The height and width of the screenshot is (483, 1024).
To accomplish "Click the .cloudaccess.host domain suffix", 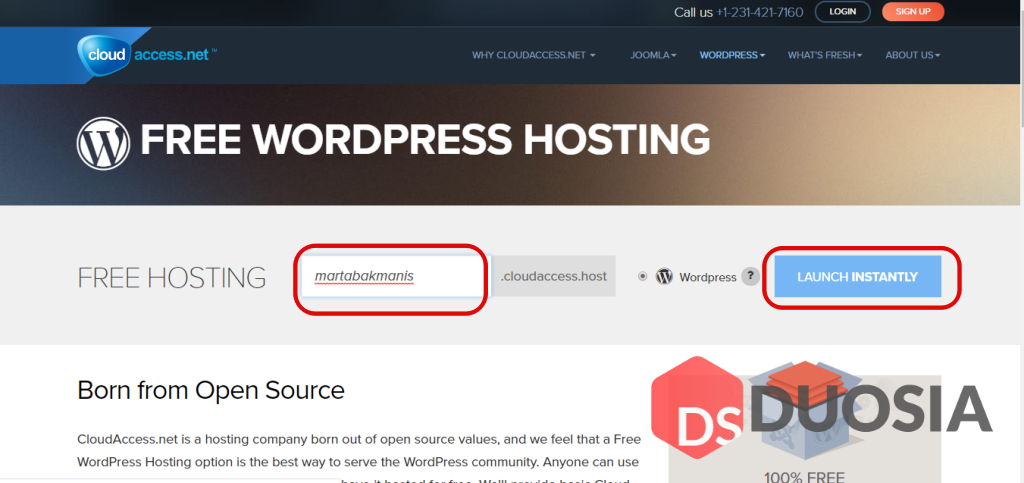I will click(554, 276).
